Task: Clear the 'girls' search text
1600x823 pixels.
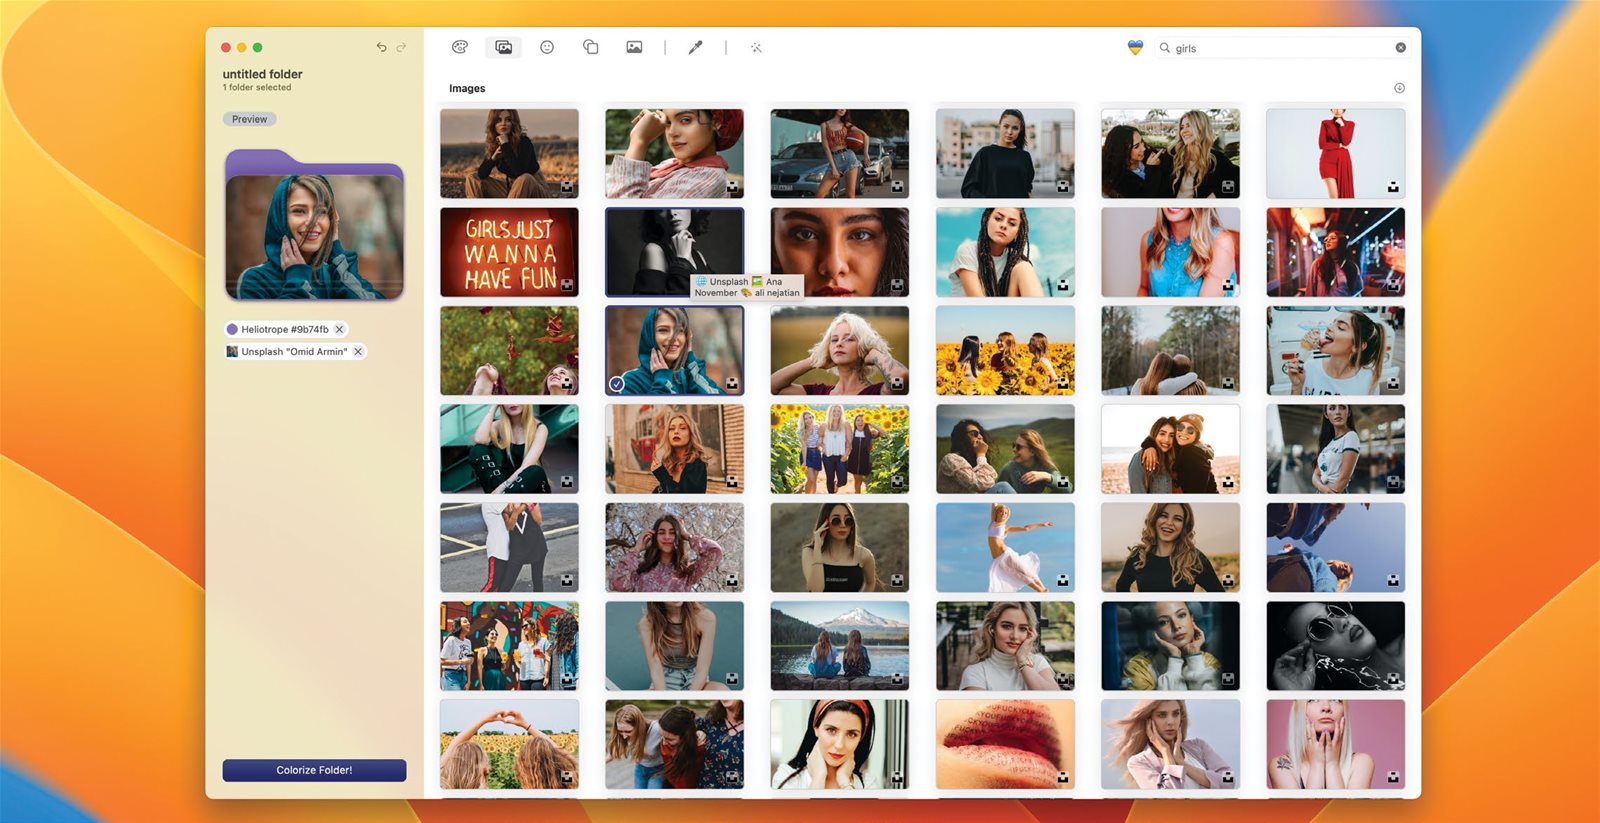Action: [x=1400, y=47]
